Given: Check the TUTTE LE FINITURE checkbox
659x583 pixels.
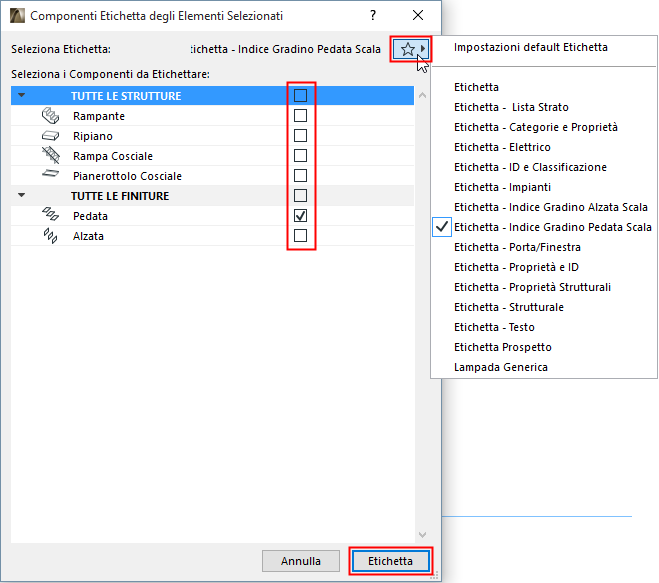Looking at the screenshot, I should [x=300, y=195].
